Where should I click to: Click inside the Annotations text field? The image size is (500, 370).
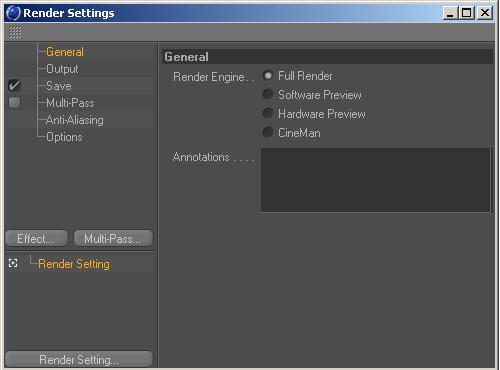[376, 180]
